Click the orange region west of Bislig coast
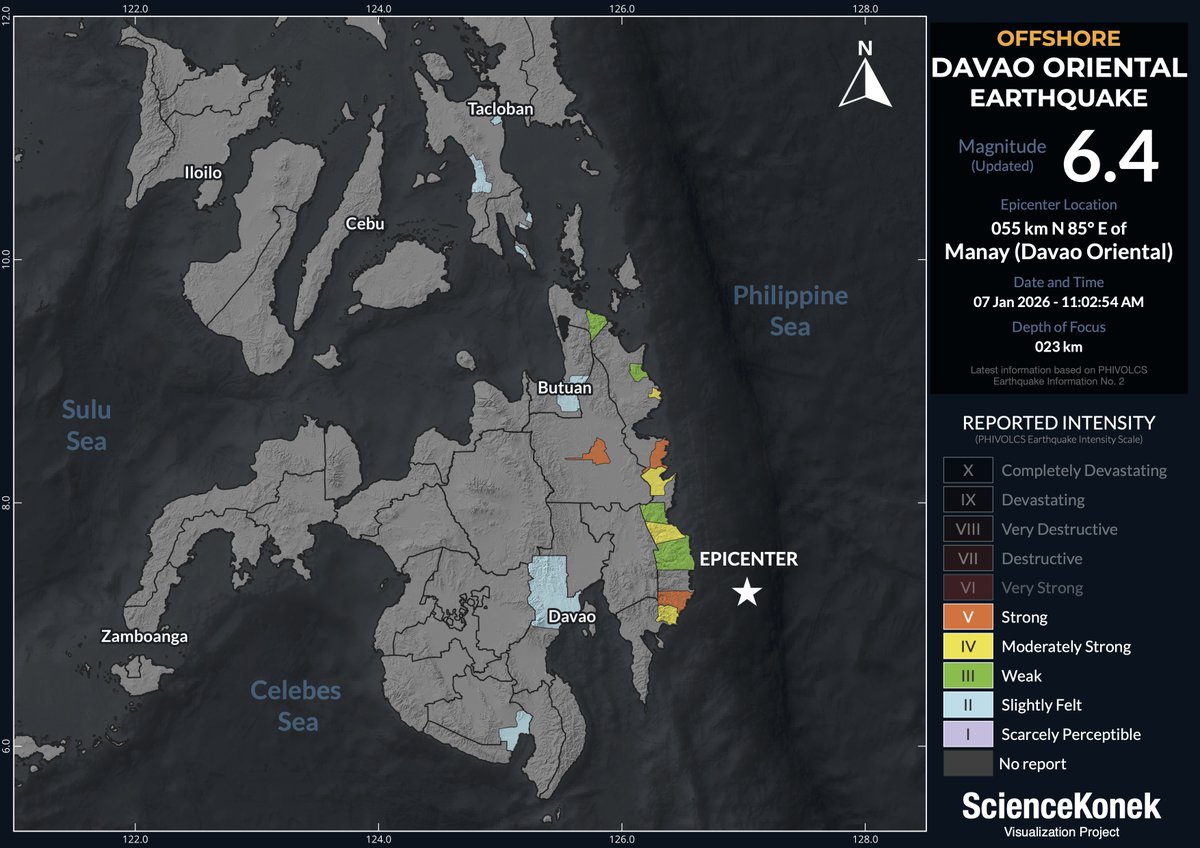 [596, 452]
